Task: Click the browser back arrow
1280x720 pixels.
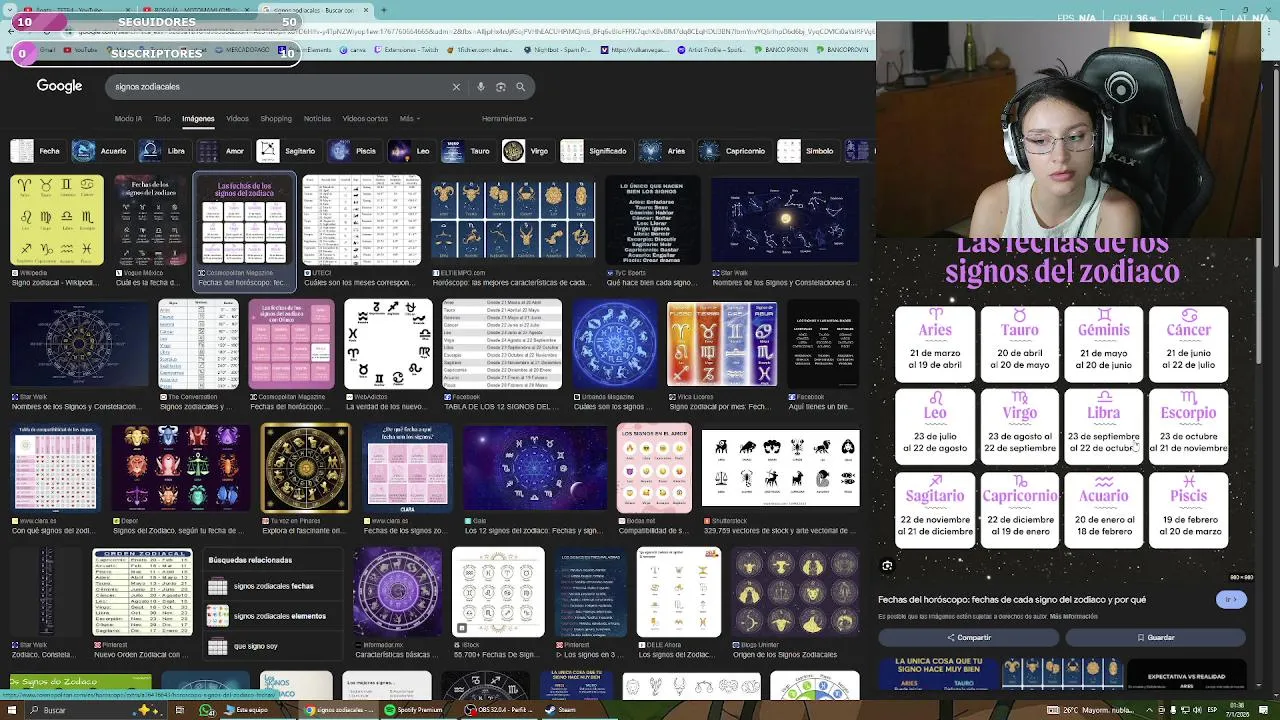Action: (12, 31)
